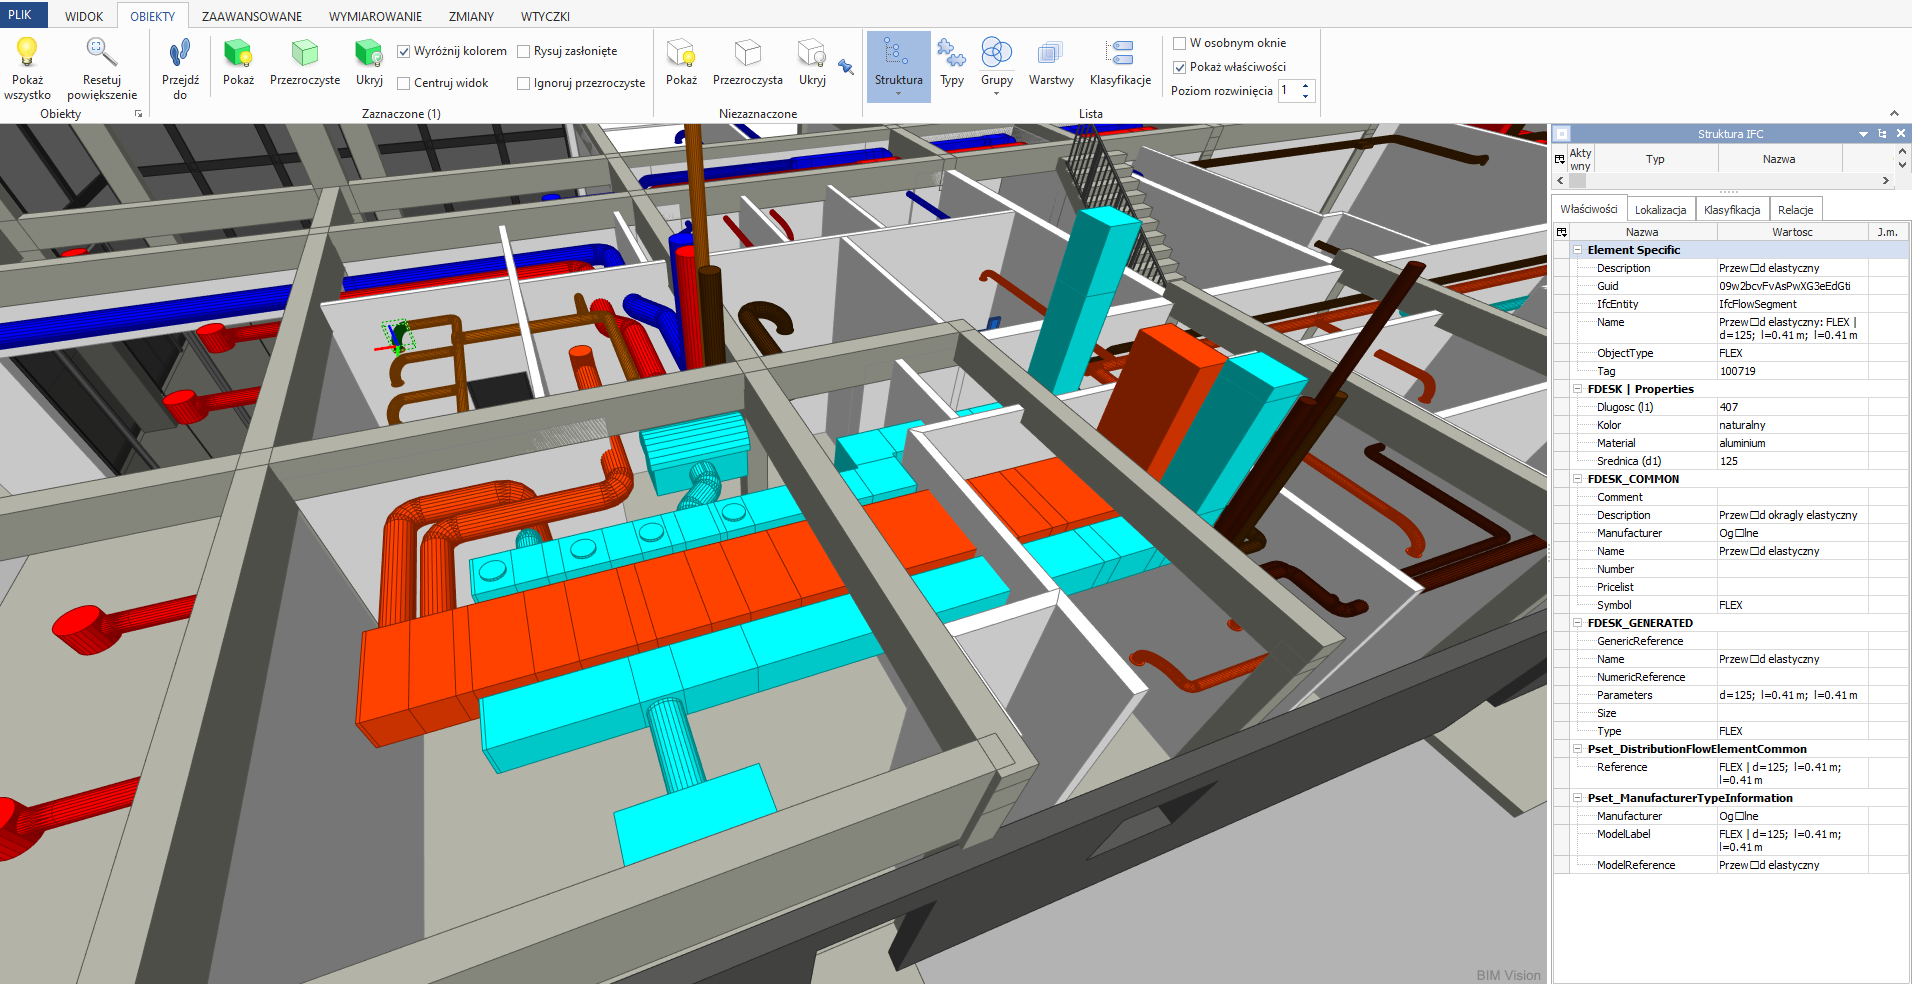Hide unselected objects using Ukryj icon
Screen dimensions: 1912x984
(811, 53)
